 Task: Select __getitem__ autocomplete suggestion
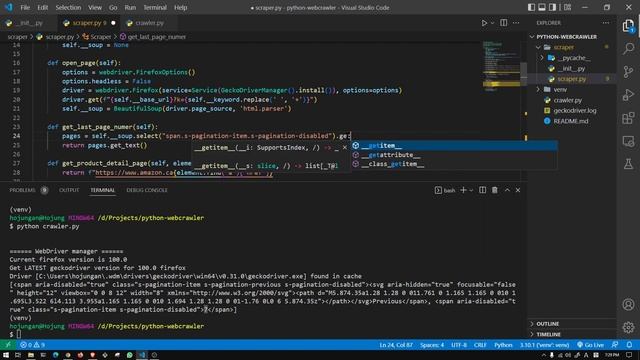(x=454, y=146)
